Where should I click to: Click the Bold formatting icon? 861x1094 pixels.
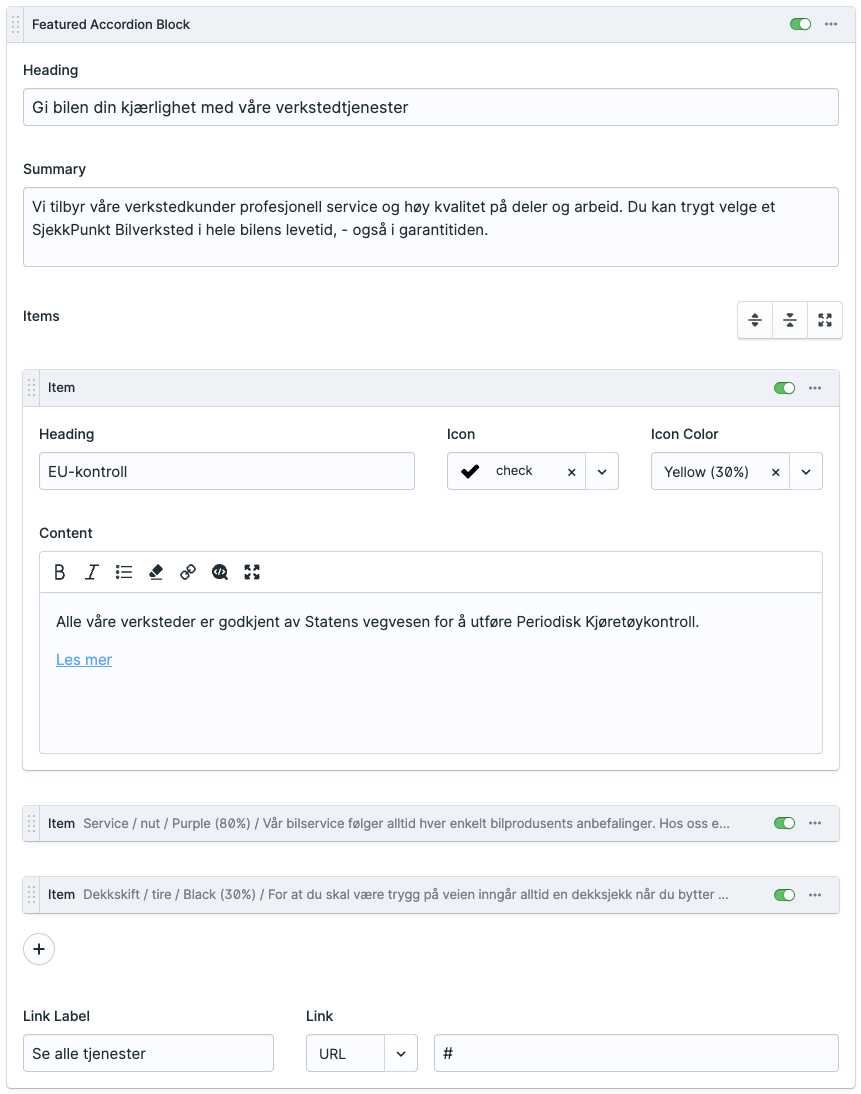point(60,572)
